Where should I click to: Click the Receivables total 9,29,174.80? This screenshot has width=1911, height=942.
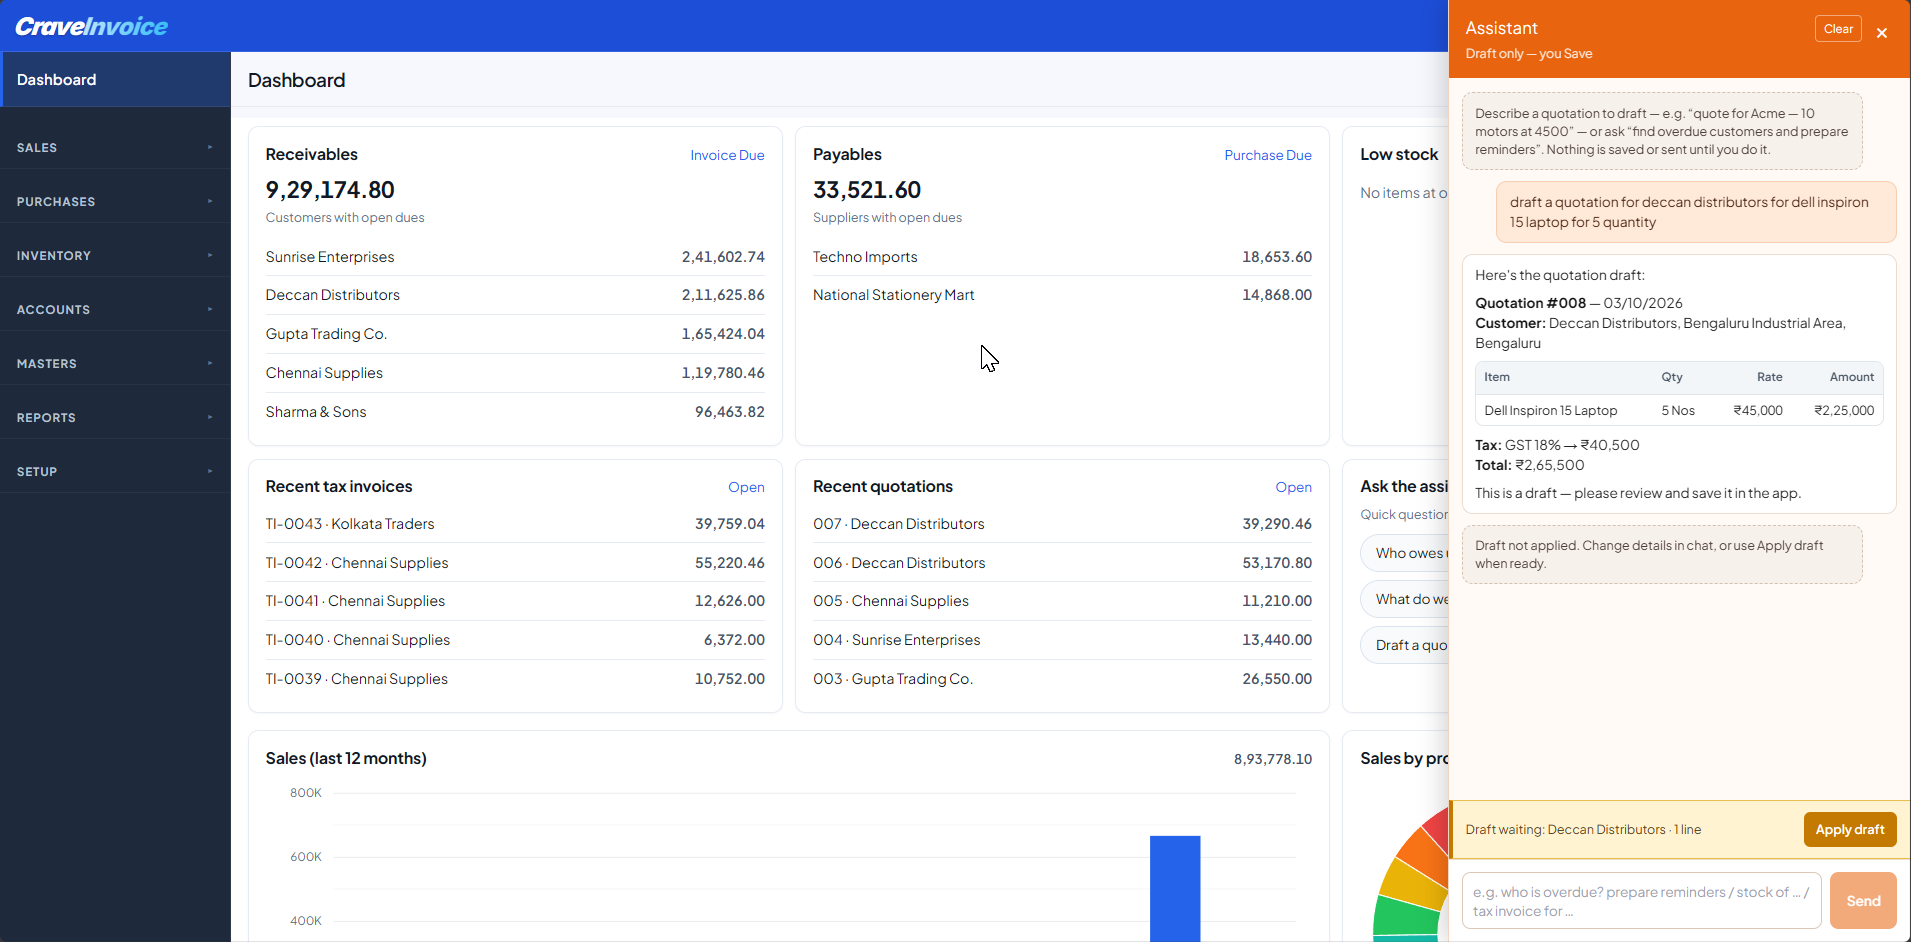point(330,190)
